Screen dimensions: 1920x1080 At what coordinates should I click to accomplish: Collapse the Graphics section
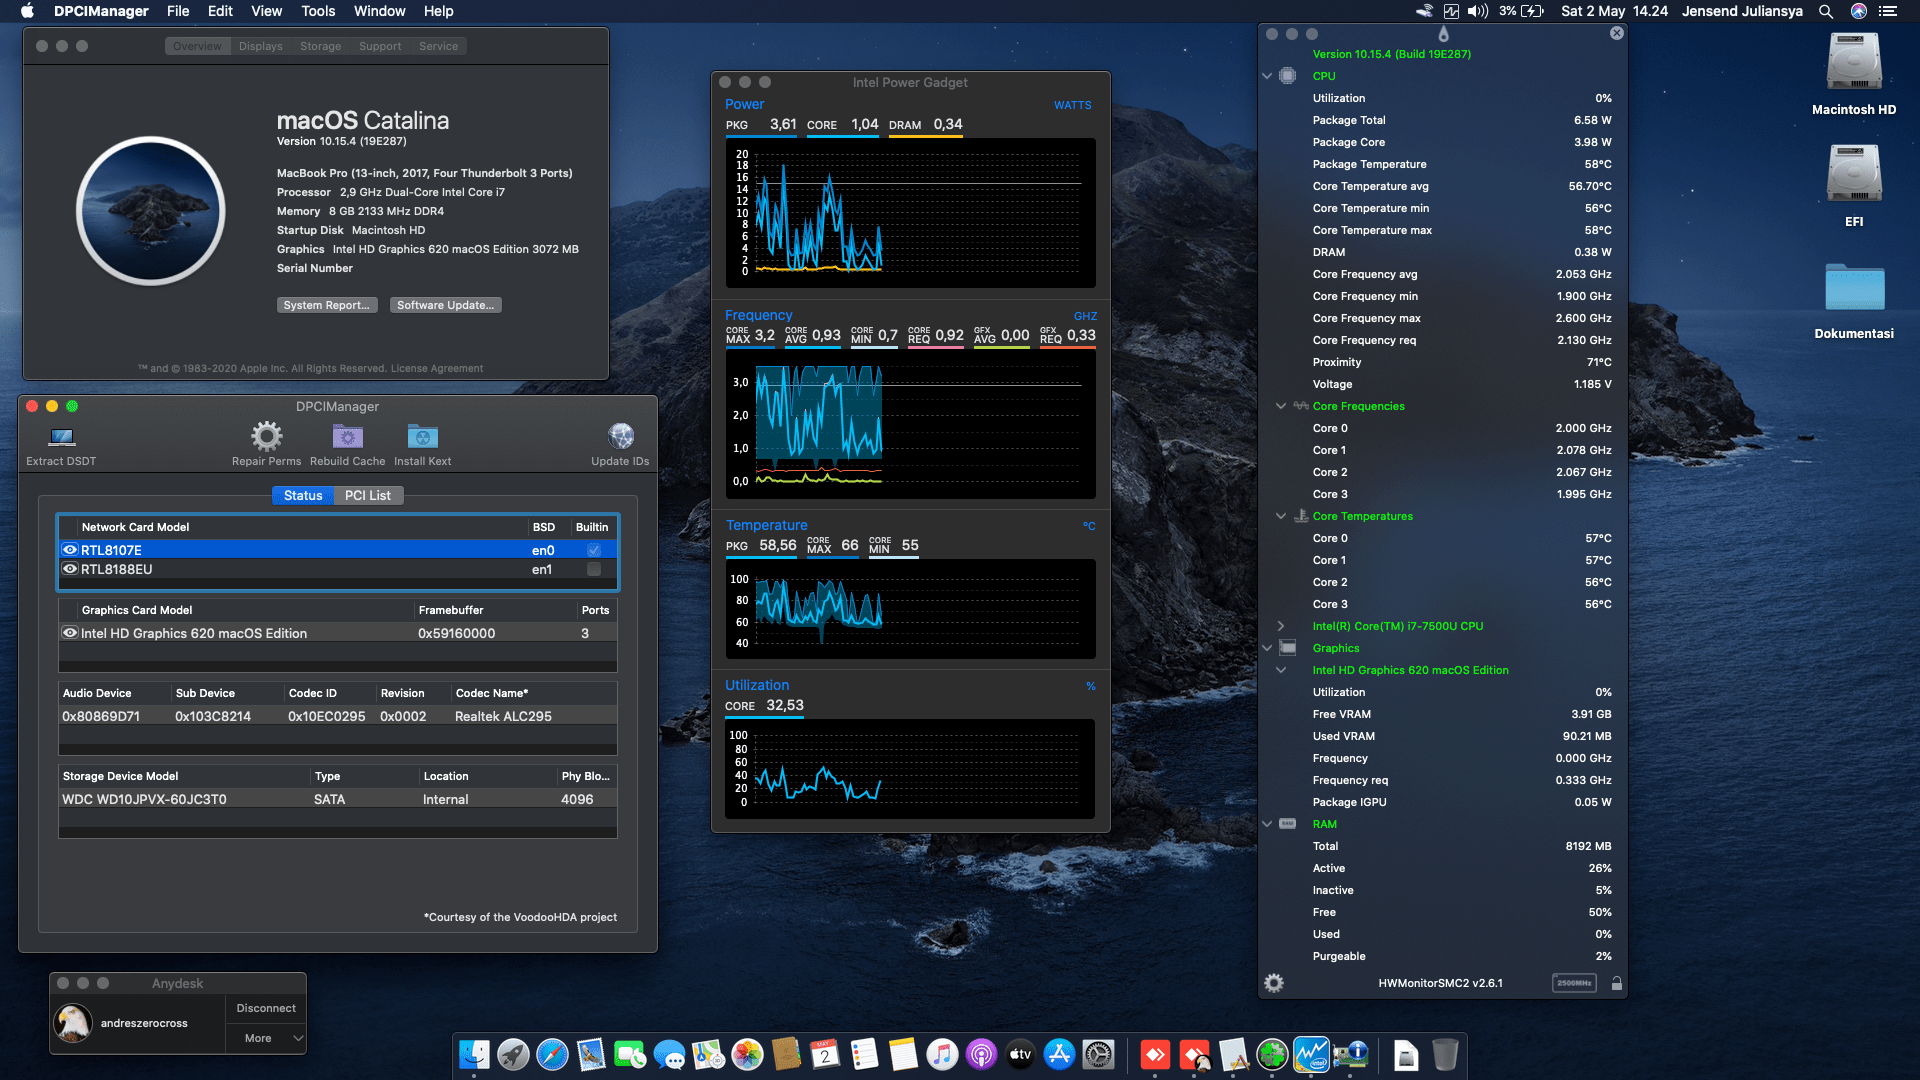pos(1267,648)
